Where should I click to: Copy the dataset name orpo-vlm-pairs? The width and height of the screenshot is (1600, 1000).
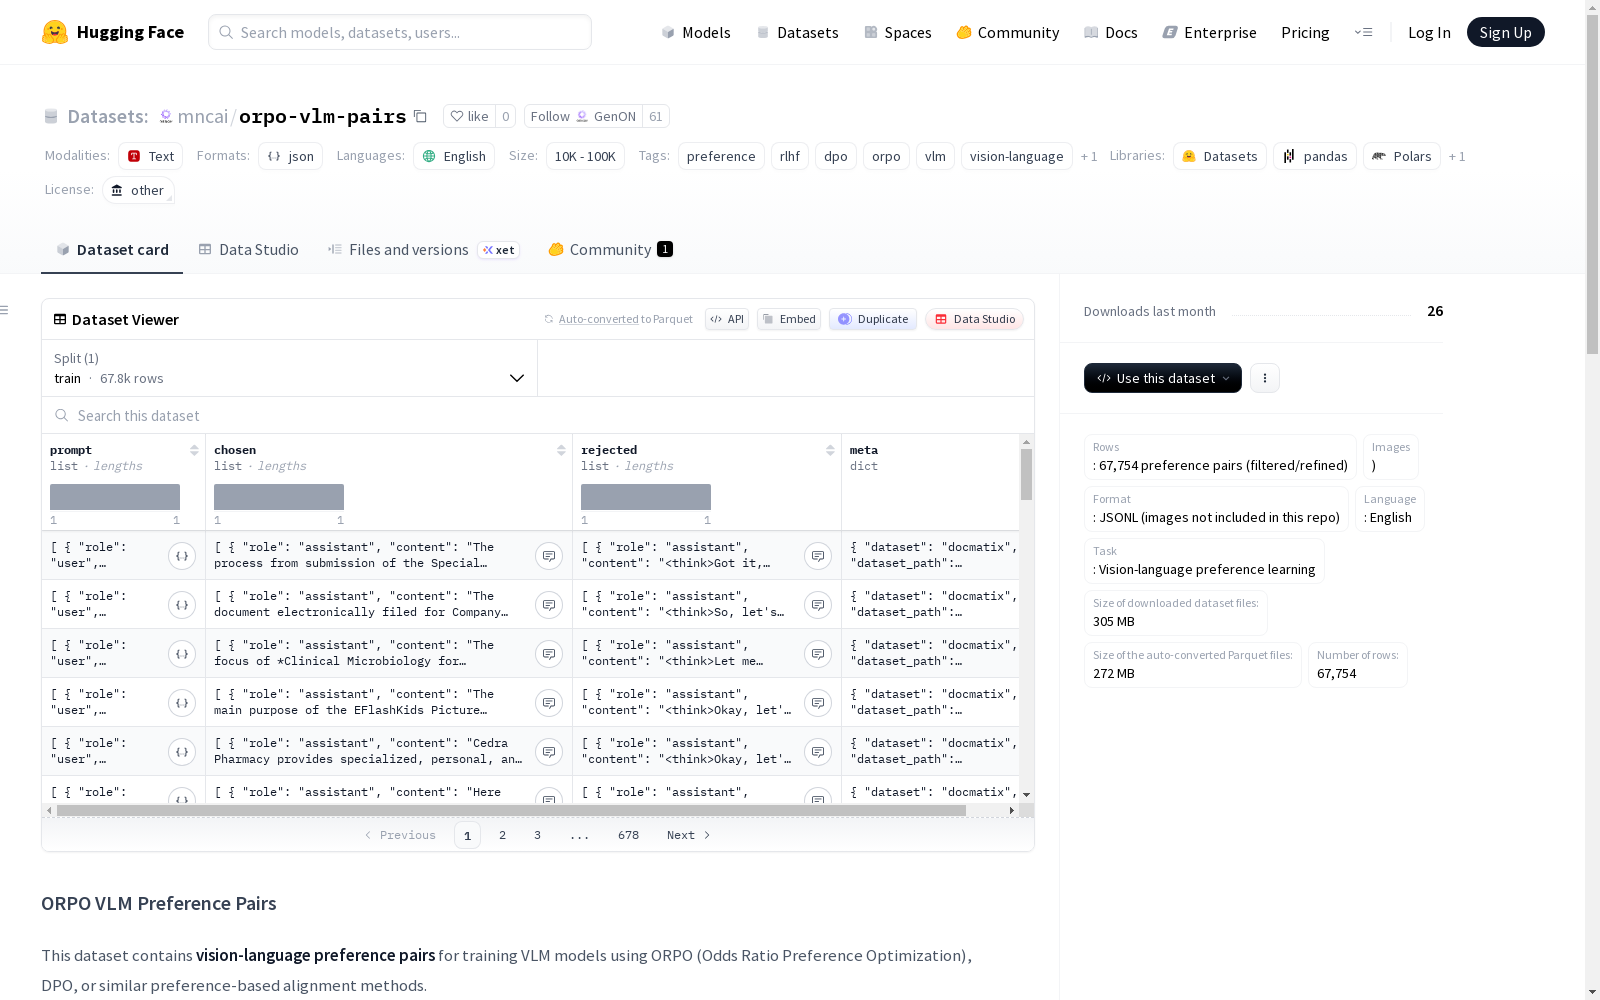(421, 117)
